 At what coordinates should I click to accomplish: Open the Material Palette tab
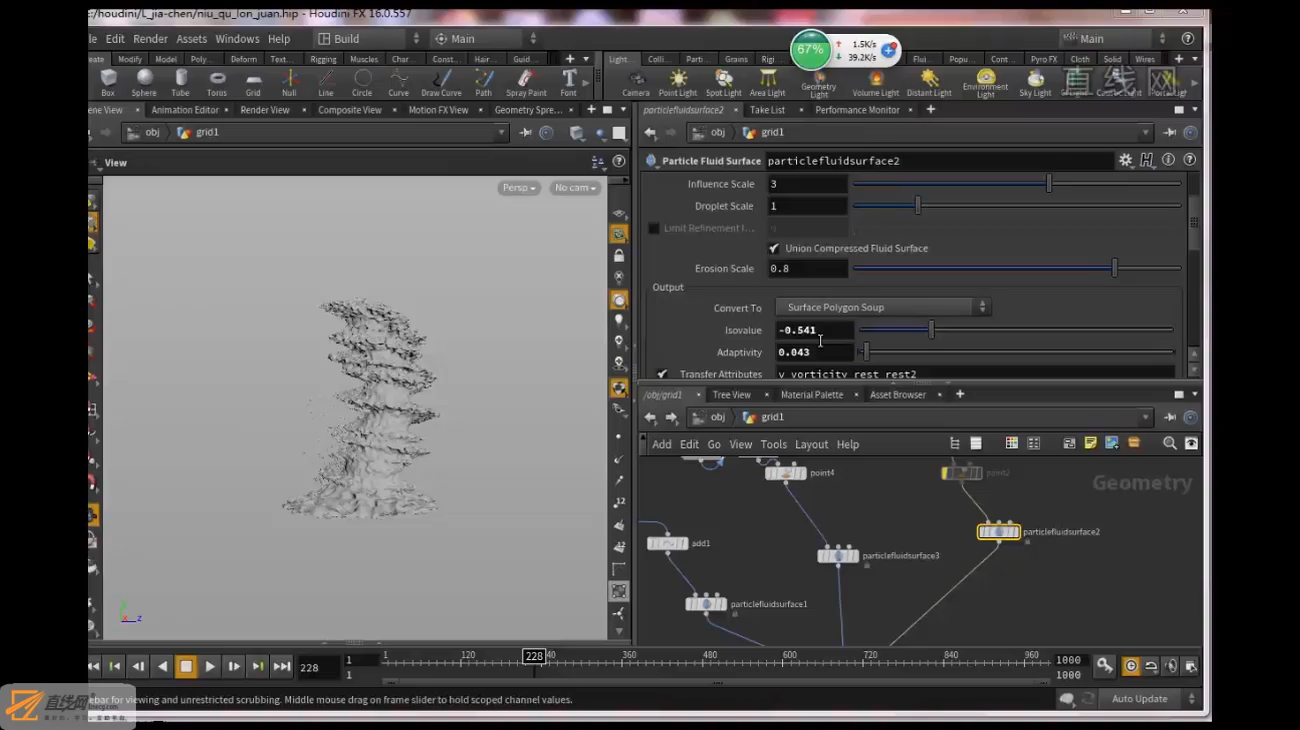click(812, 395)
